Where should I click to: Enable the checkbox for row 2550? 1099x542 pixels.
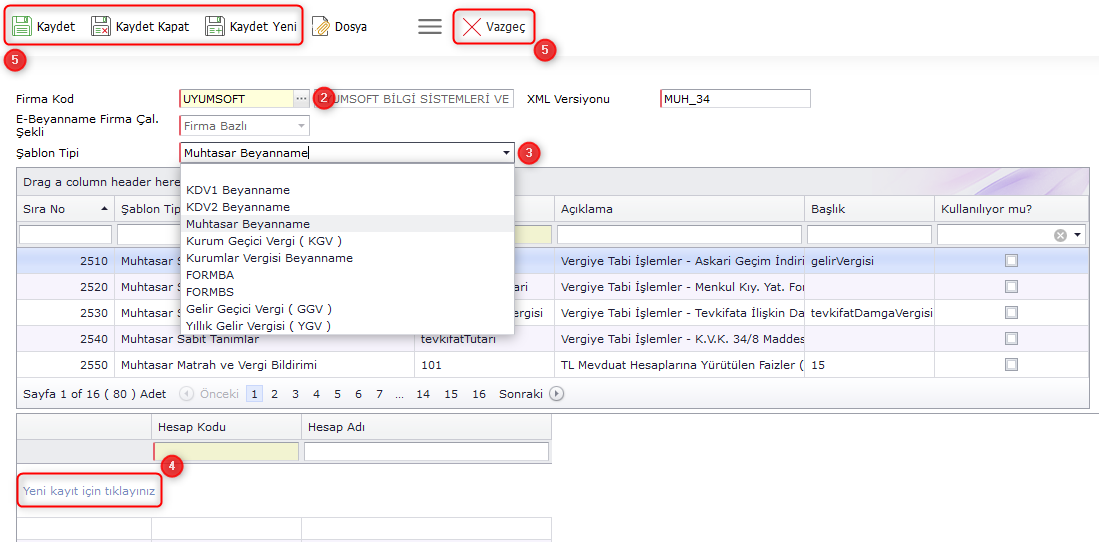pos(1011,364)
